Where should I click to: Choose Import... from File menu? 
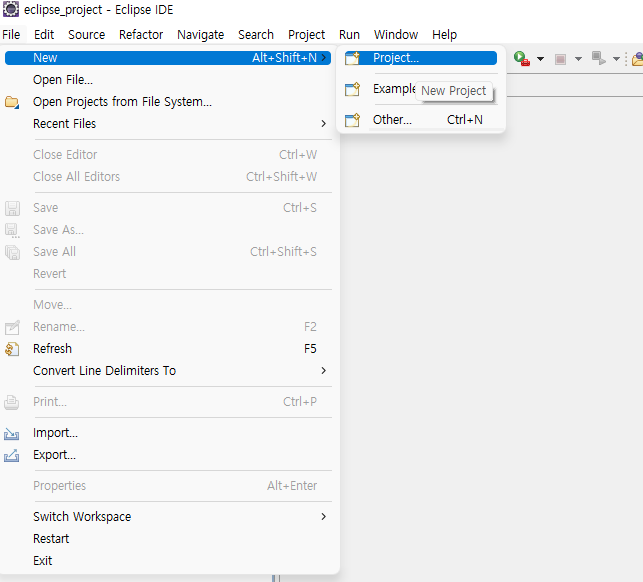click(168, 433)
